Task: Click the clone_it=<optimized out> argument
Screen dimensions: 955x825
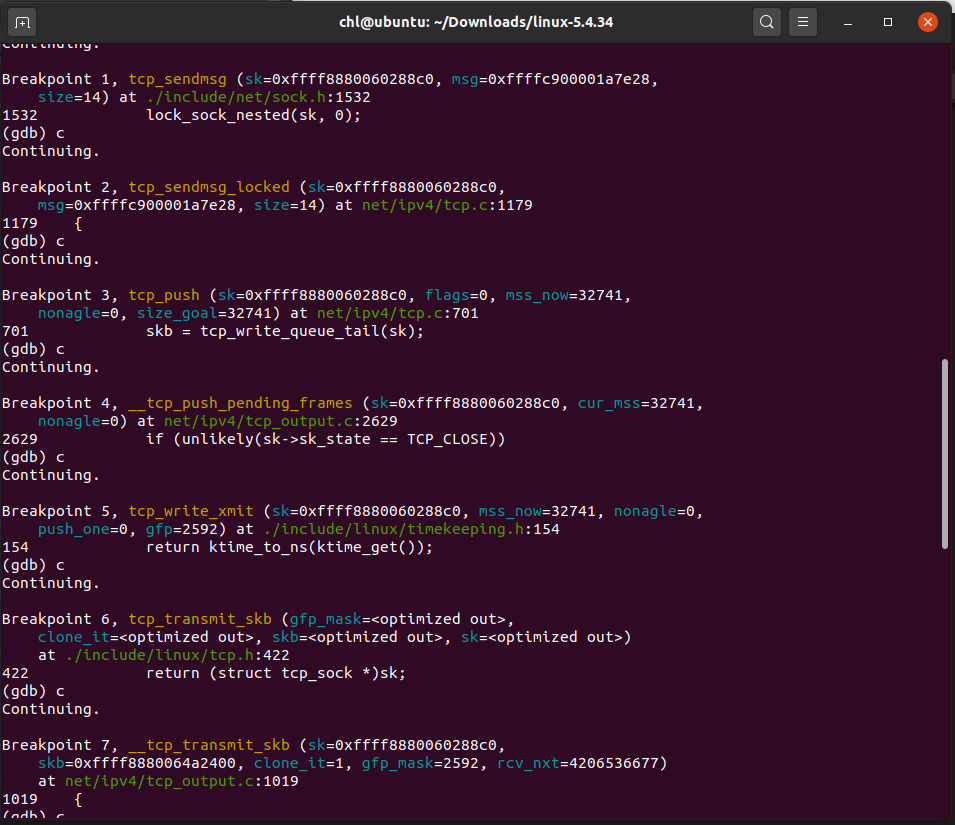Action: click(146, 637)
